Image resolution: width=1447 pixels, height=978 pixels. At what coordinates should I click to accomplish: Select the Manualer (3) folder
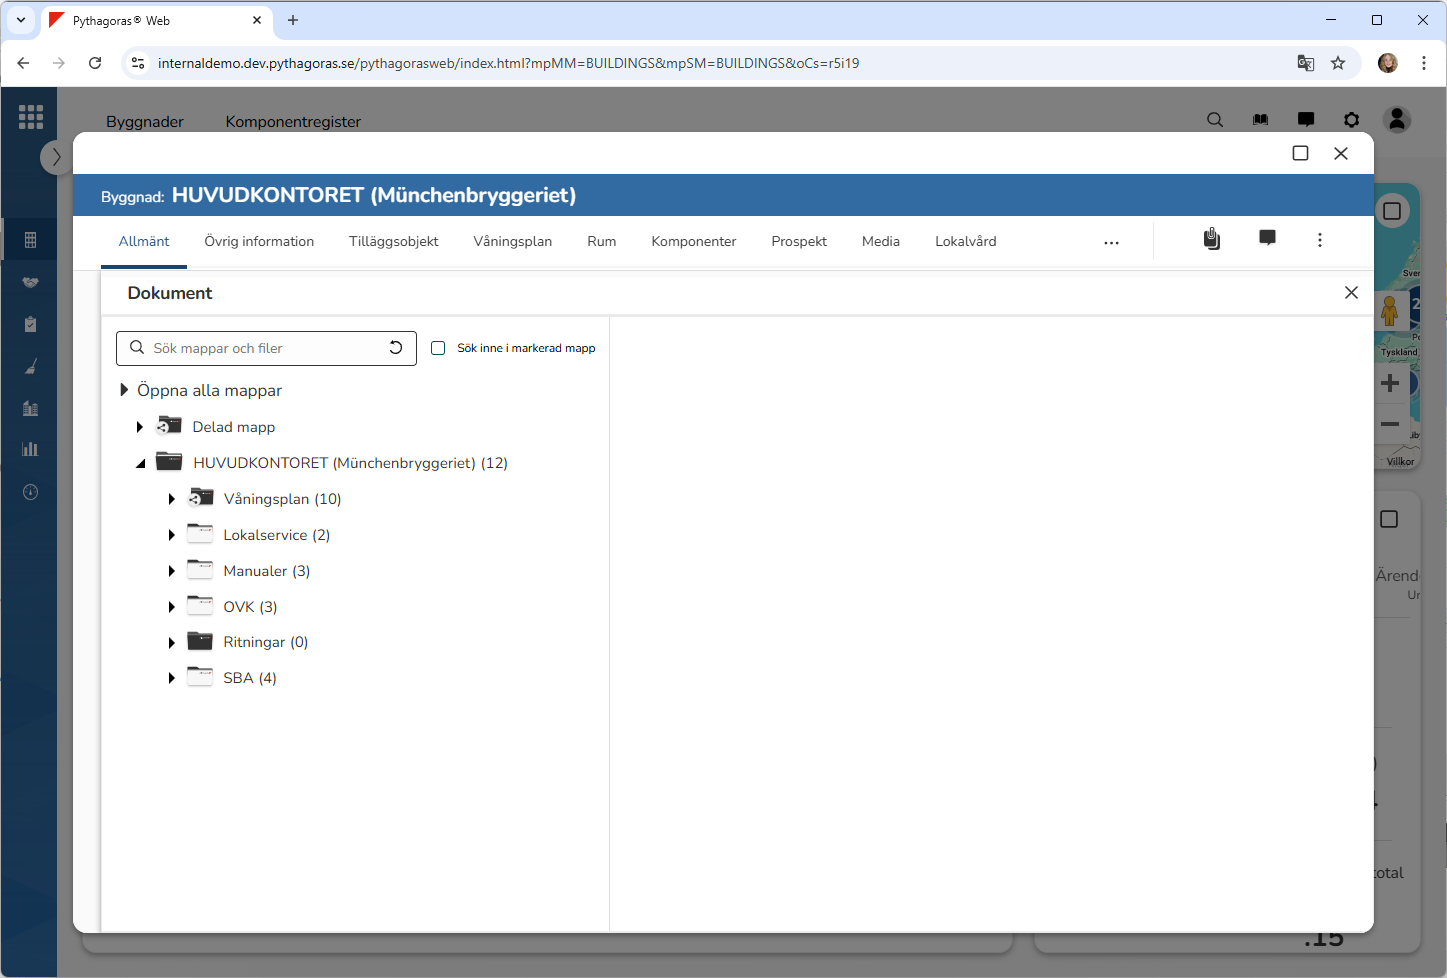pos(266,571)
